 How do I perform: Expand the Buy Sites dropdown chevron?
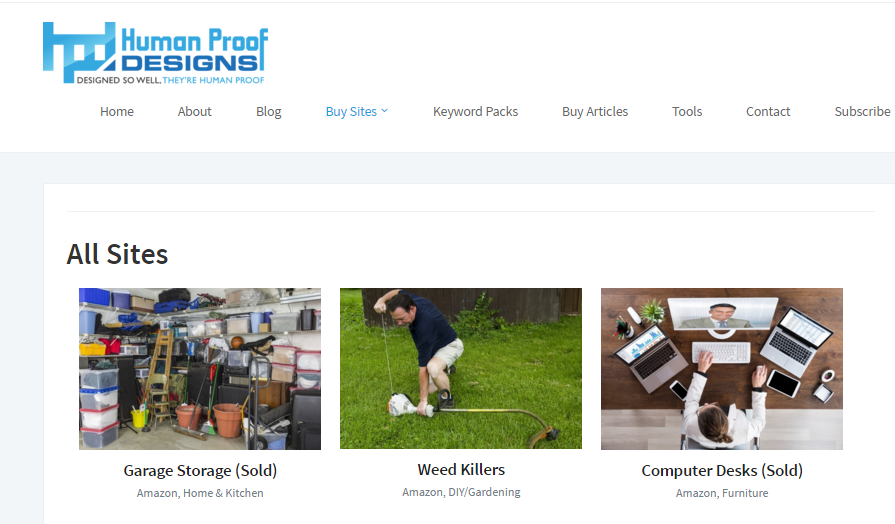tap(385, 111)
